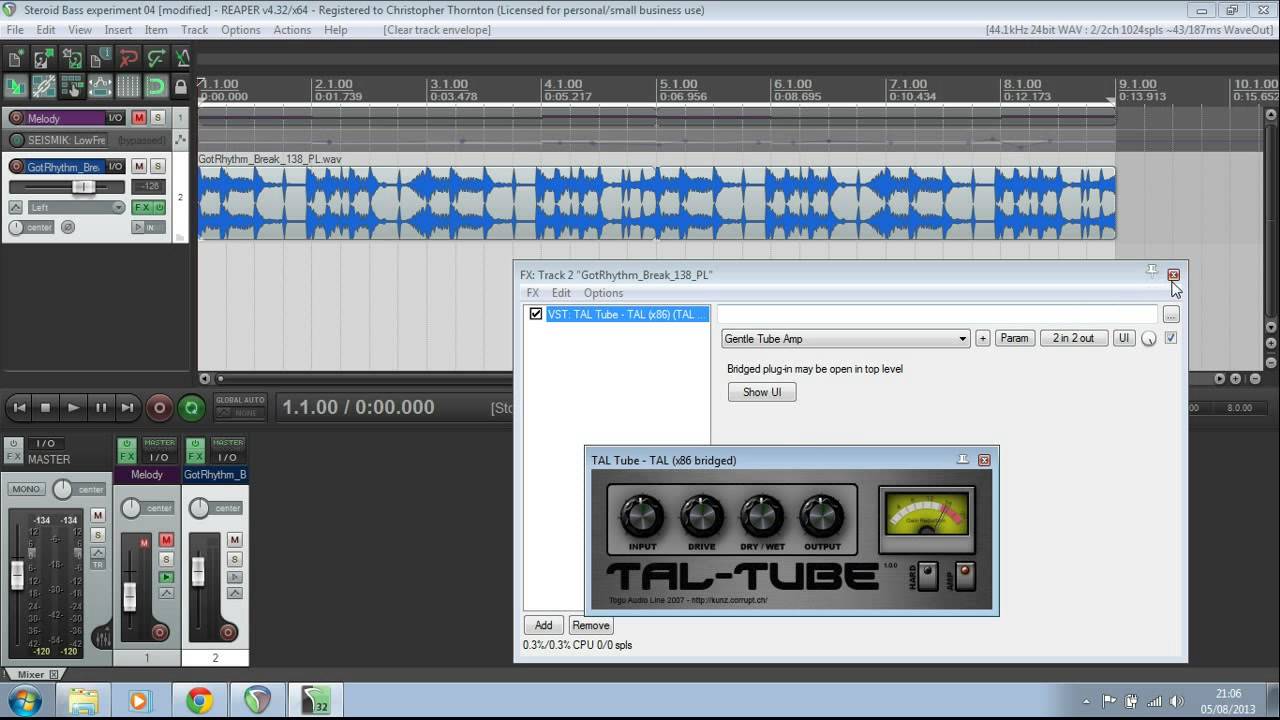This screenshot has height=720, width=1280.
Task: Open the Insert menu
Action: tap(118, 30)
